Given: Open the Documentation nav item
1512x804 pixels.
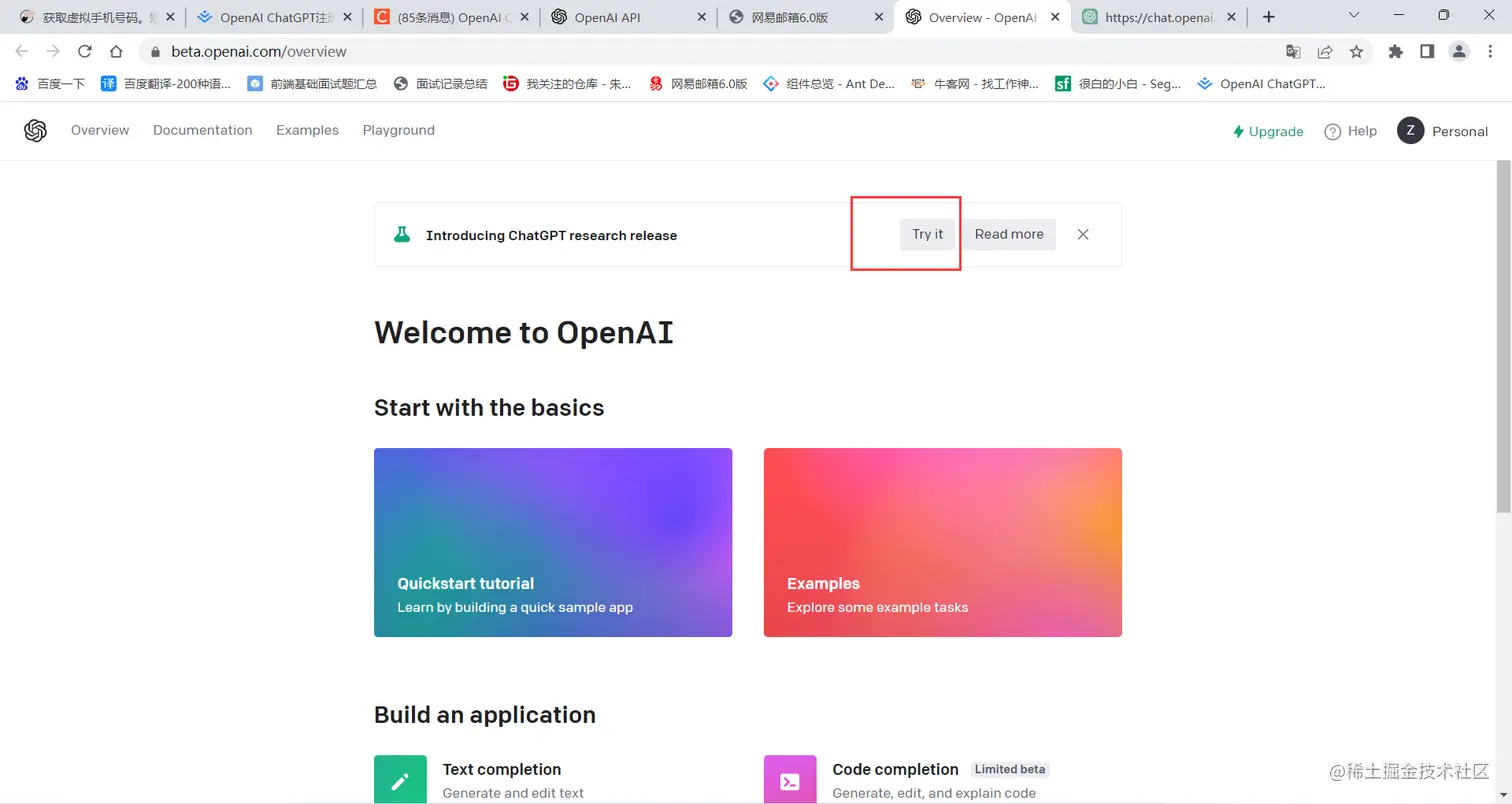Looking at the screenshot, I should coord(203,131).
